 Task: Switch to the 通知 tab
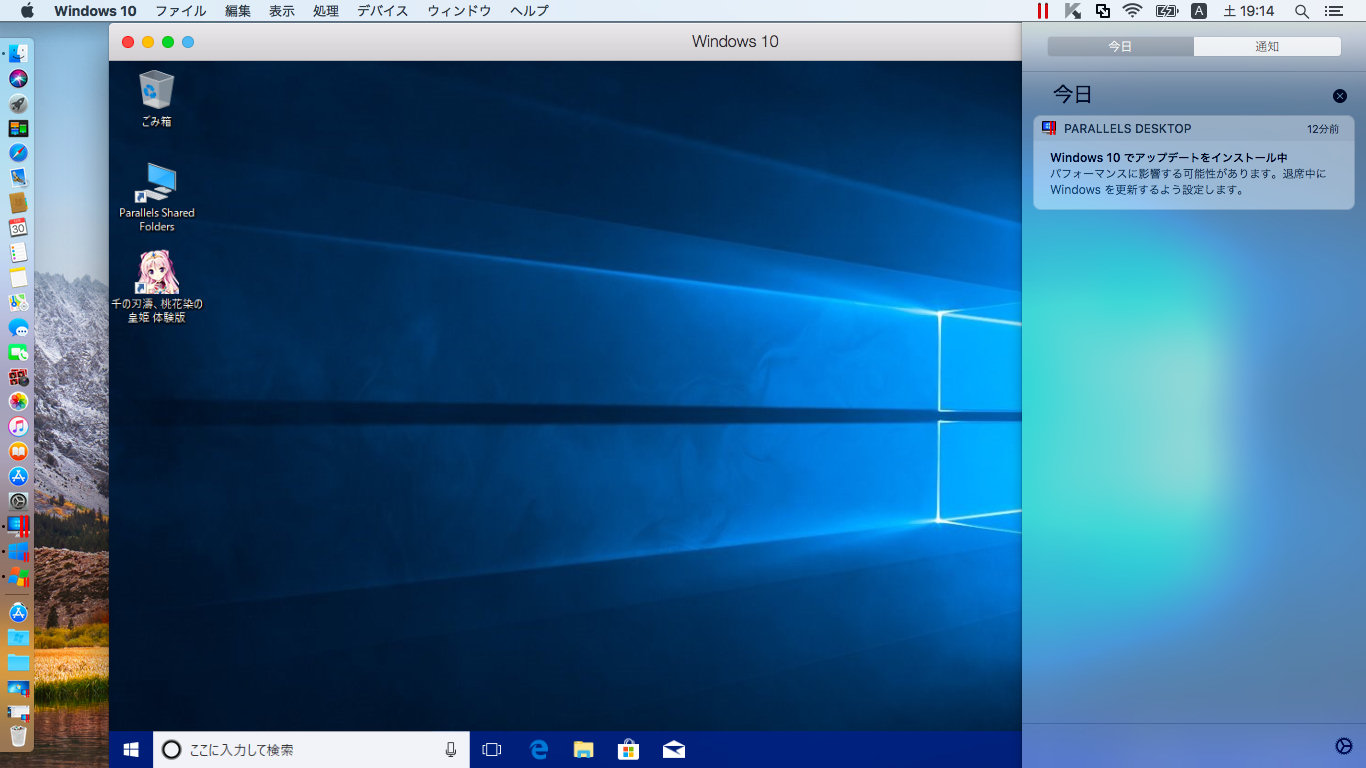(1267, 46)
